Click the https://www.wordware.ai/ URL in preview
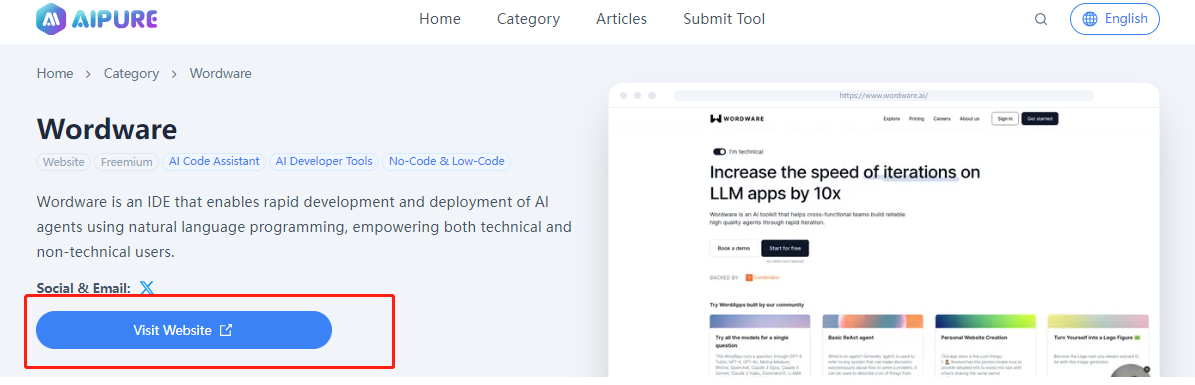The image size is (1195, 385). point(883,95)
